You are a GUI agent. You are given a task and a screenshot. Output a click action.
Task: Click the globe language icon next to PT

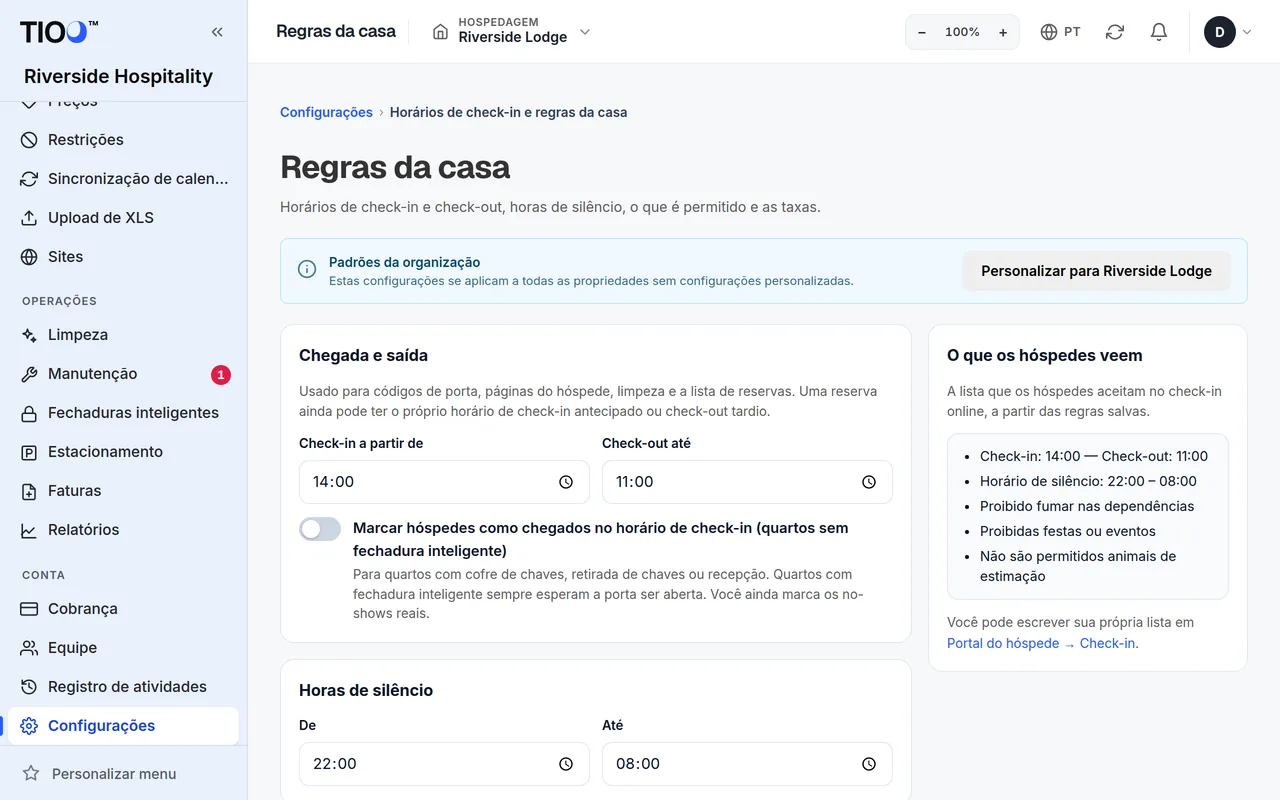1049,32
